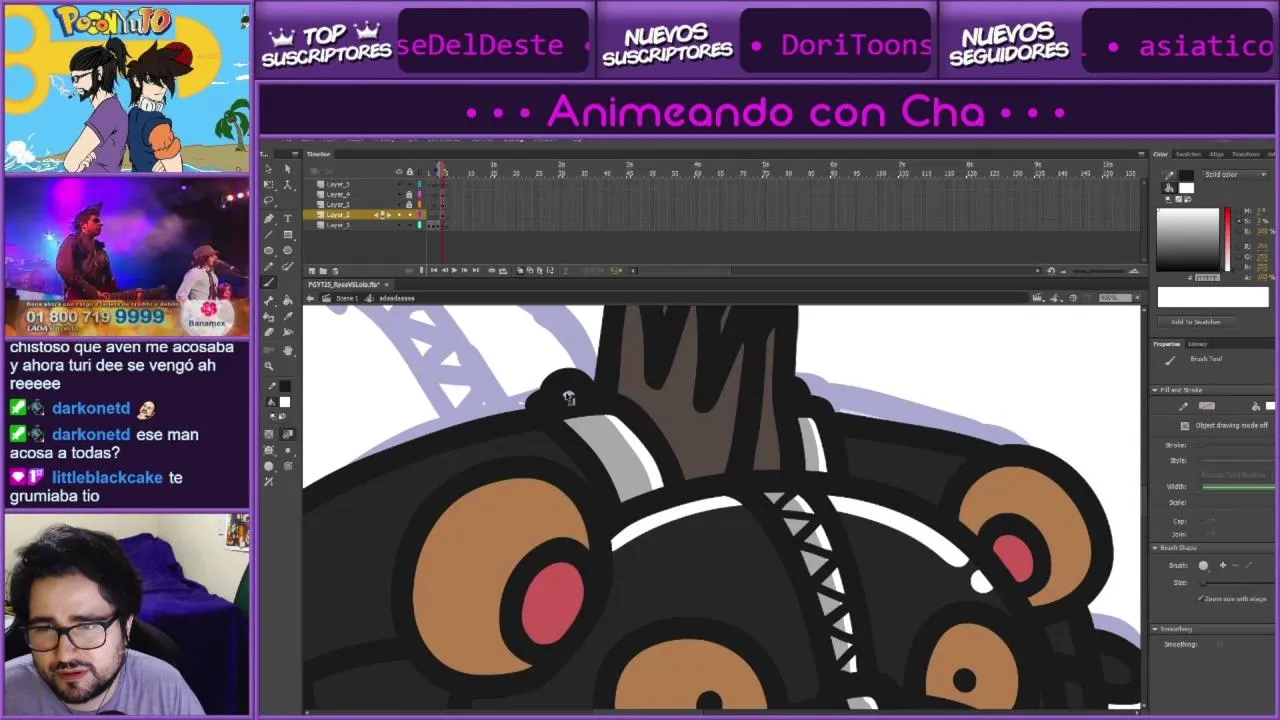
Task: Delete layer using trash icon
Action: click(x=335, y=270)
